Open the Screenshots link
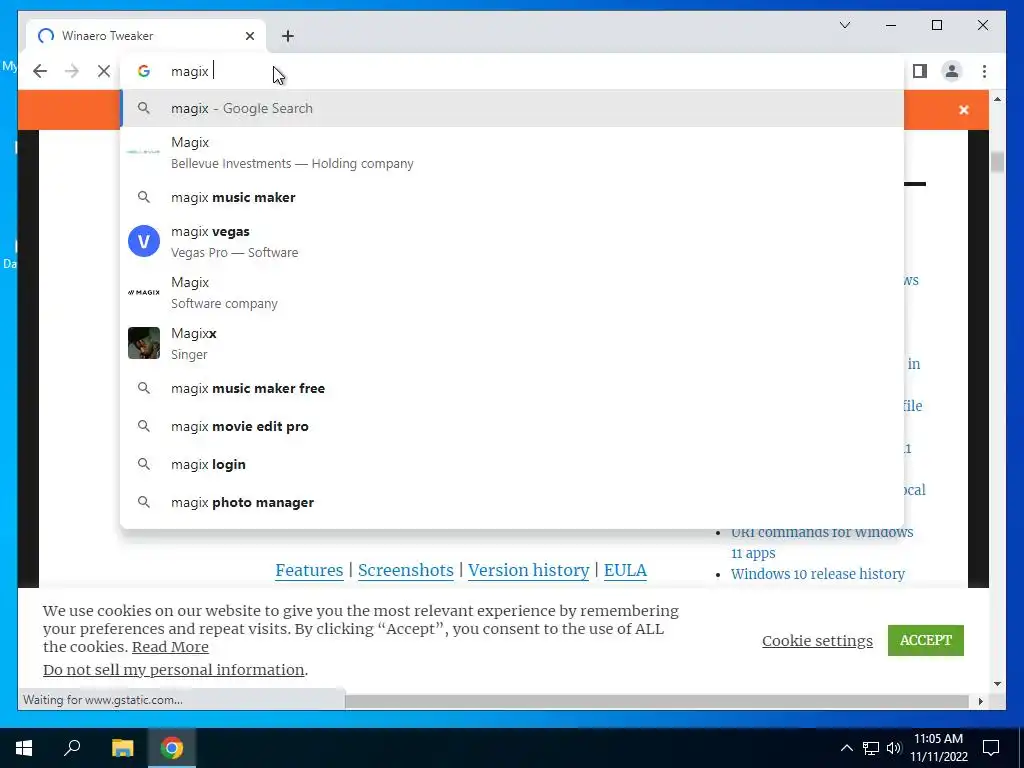 [x=406, y=570]
